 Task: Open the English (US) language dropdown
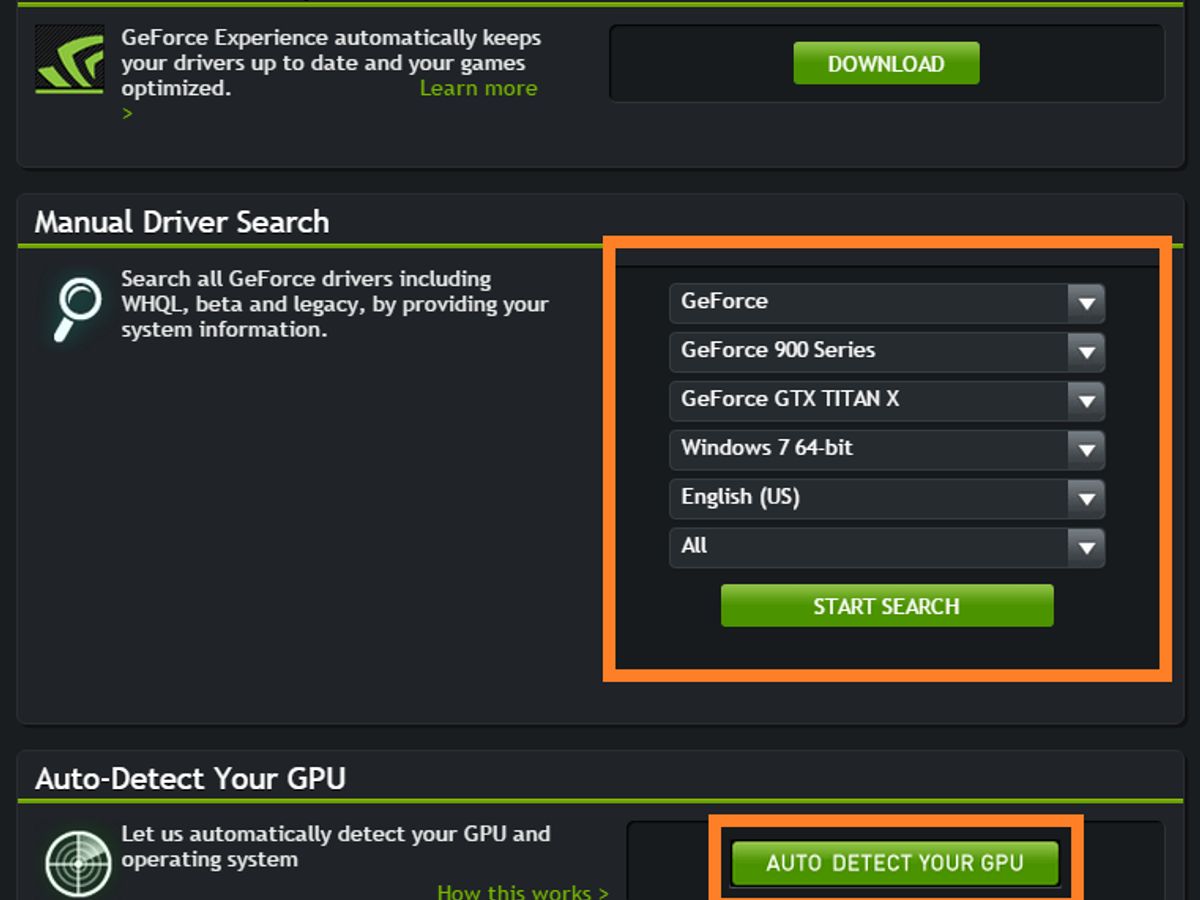coord(887,498)
